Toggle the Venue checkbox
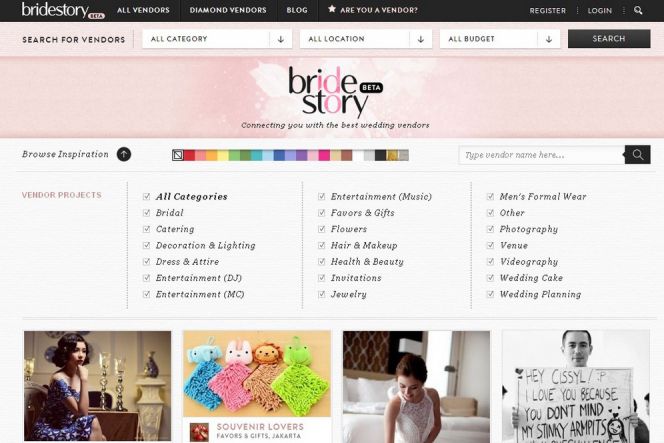 [x=490, y=245]
